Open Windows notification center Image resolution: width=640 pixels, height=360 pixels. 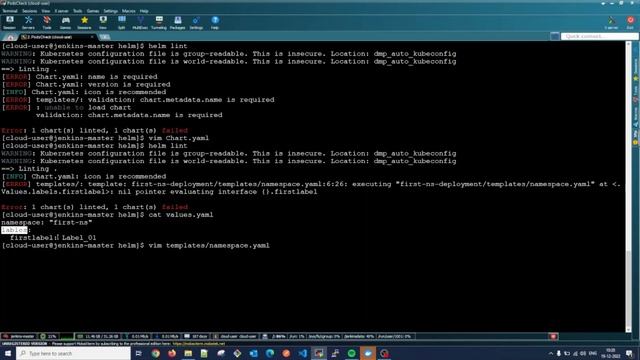pyautogui.click(x=630, y=353)
